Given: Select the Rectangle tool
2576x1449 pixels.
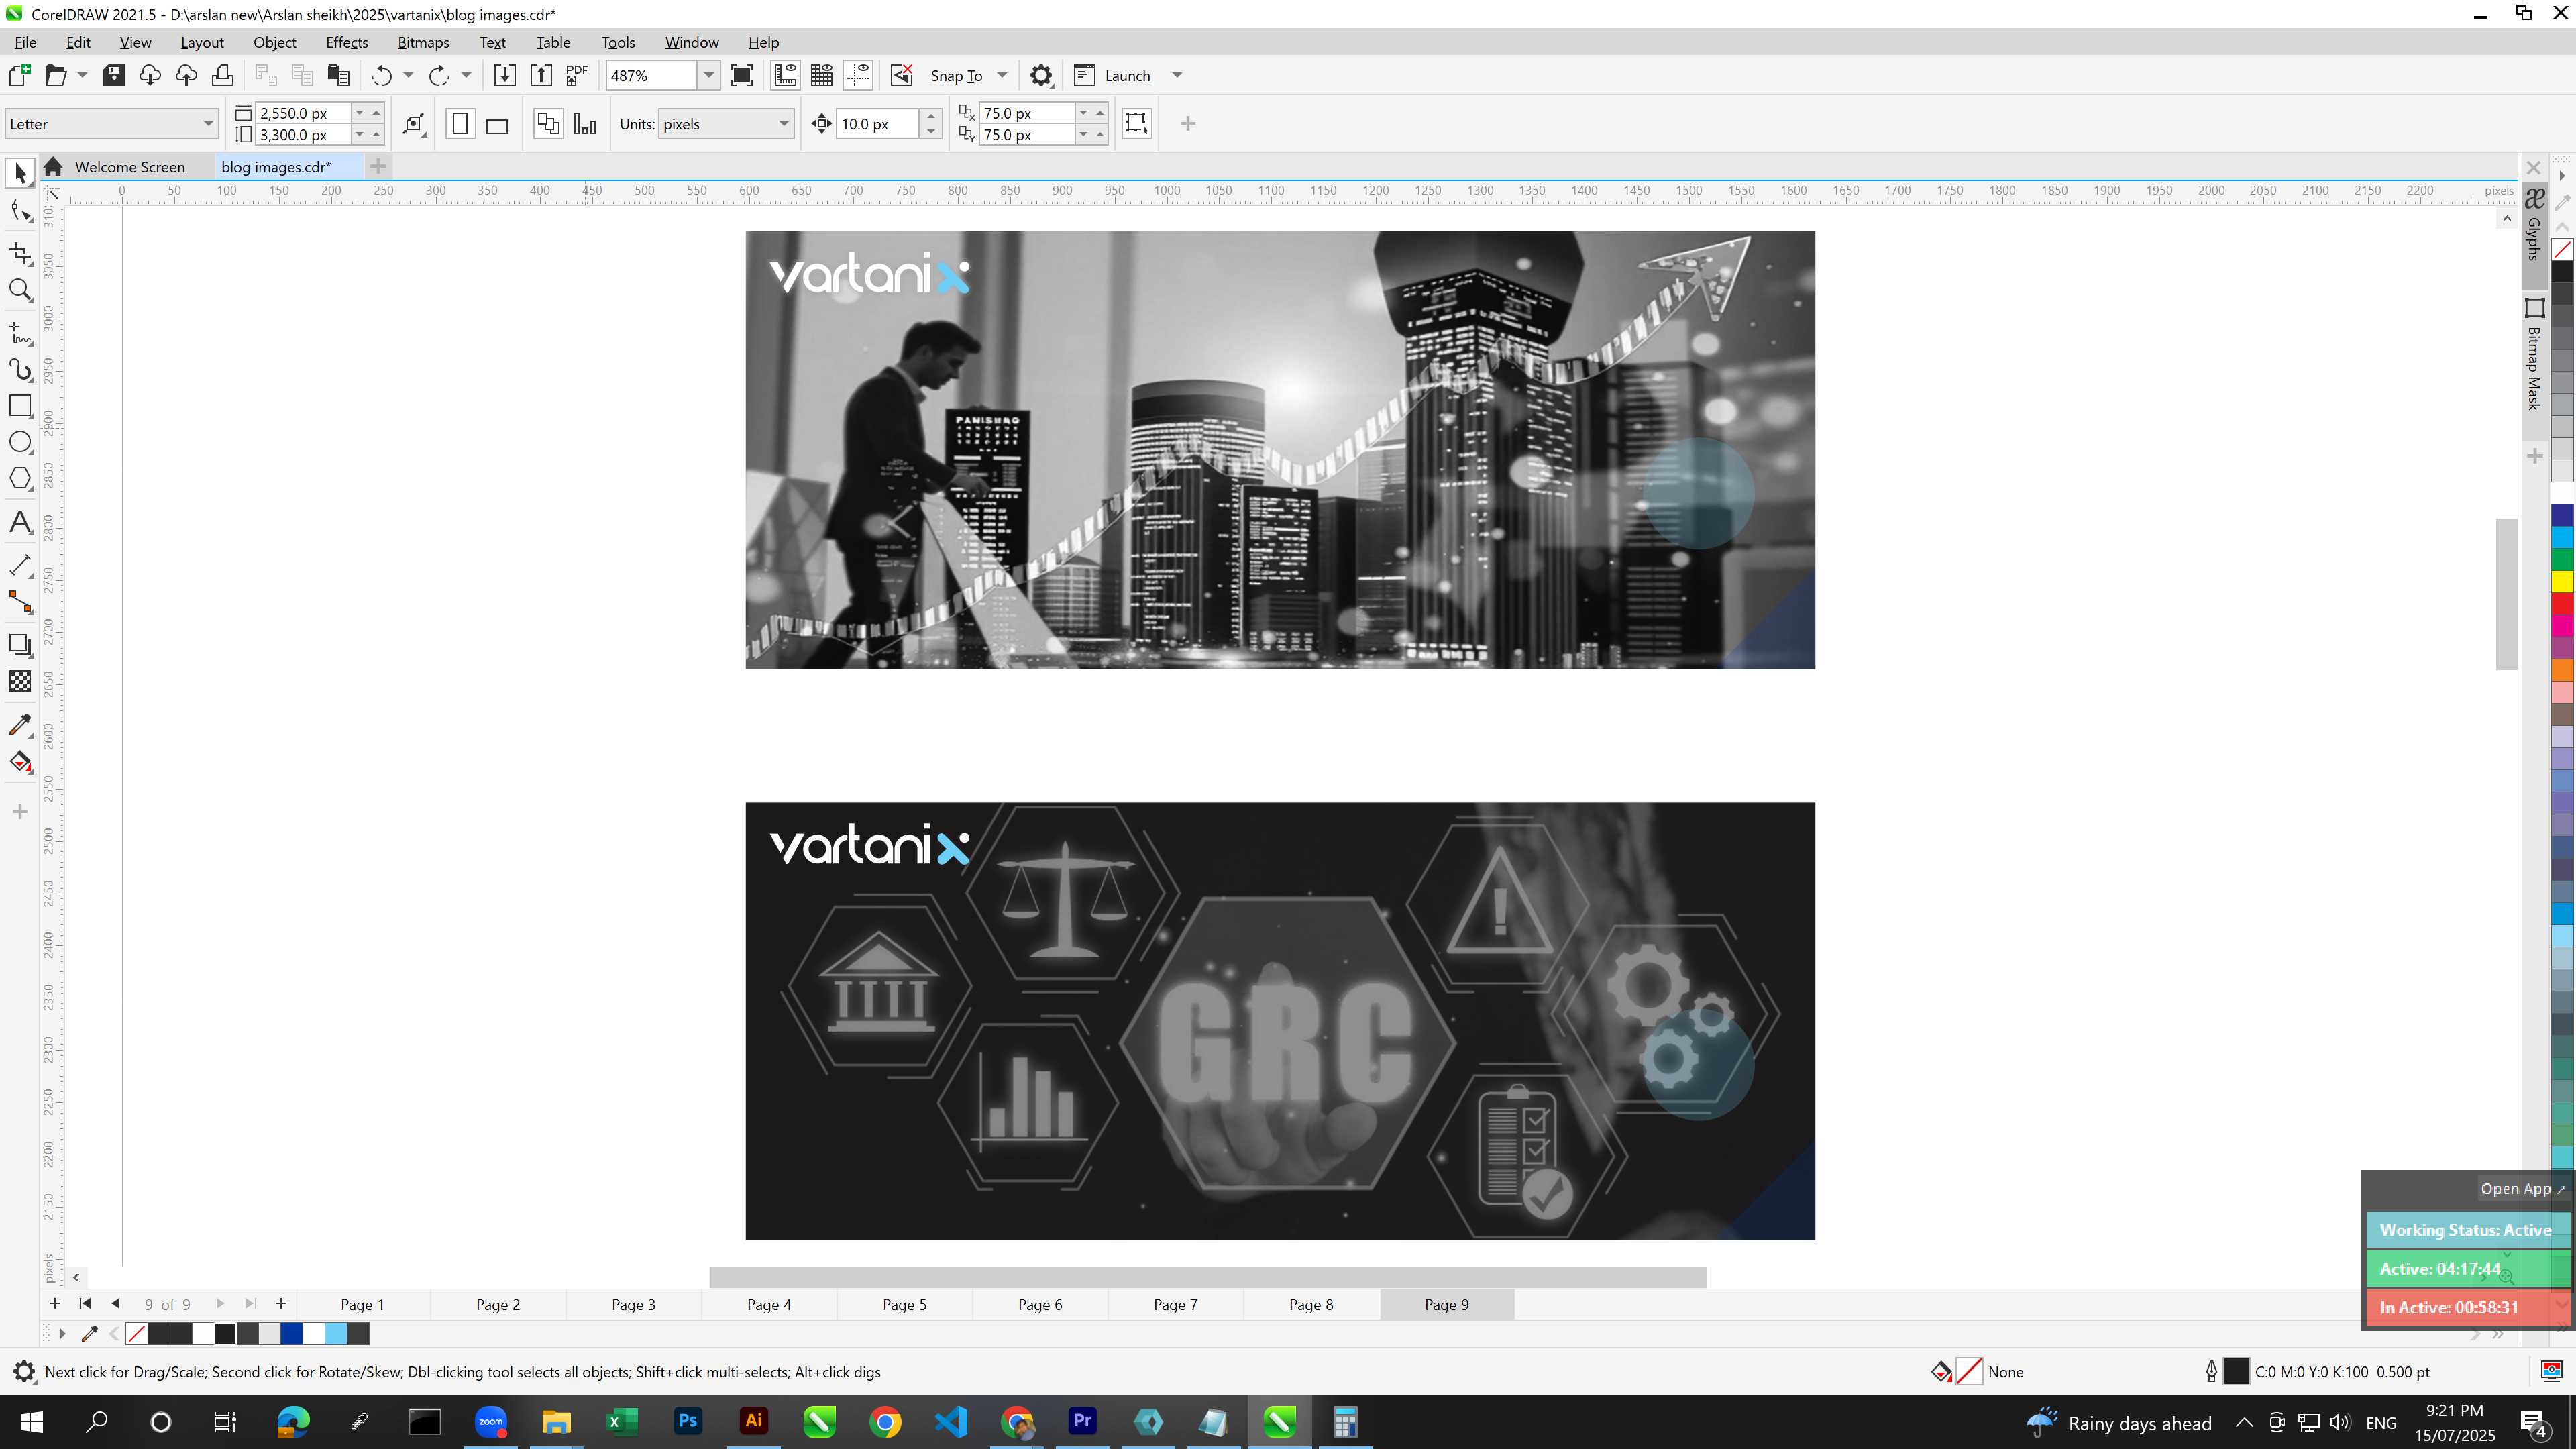Looking at the screenshot, I should [x=20, y=406].
